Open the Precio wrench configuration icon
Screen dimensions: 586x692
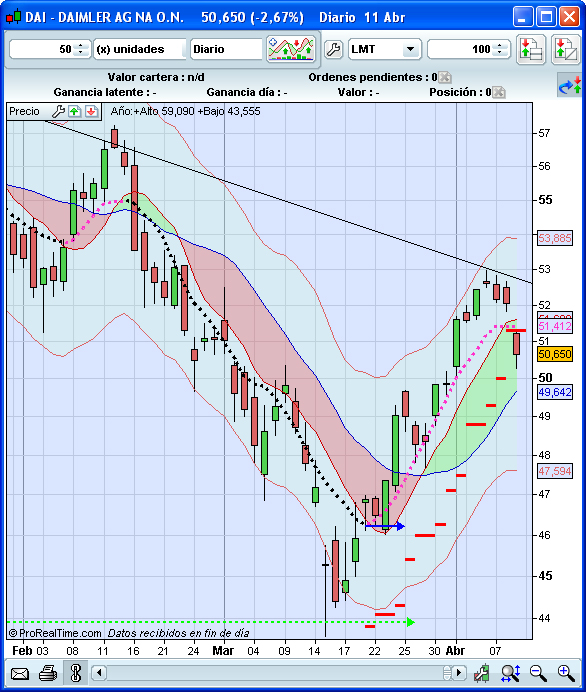pos(58,111)
